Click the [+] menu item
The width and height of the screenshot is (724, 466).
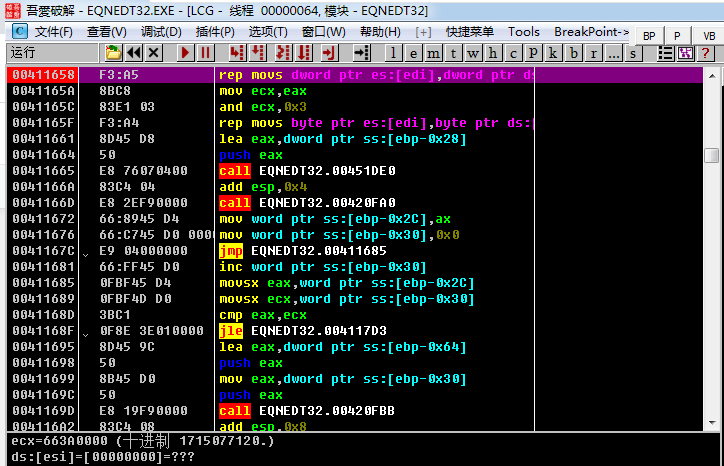(423, 32)
